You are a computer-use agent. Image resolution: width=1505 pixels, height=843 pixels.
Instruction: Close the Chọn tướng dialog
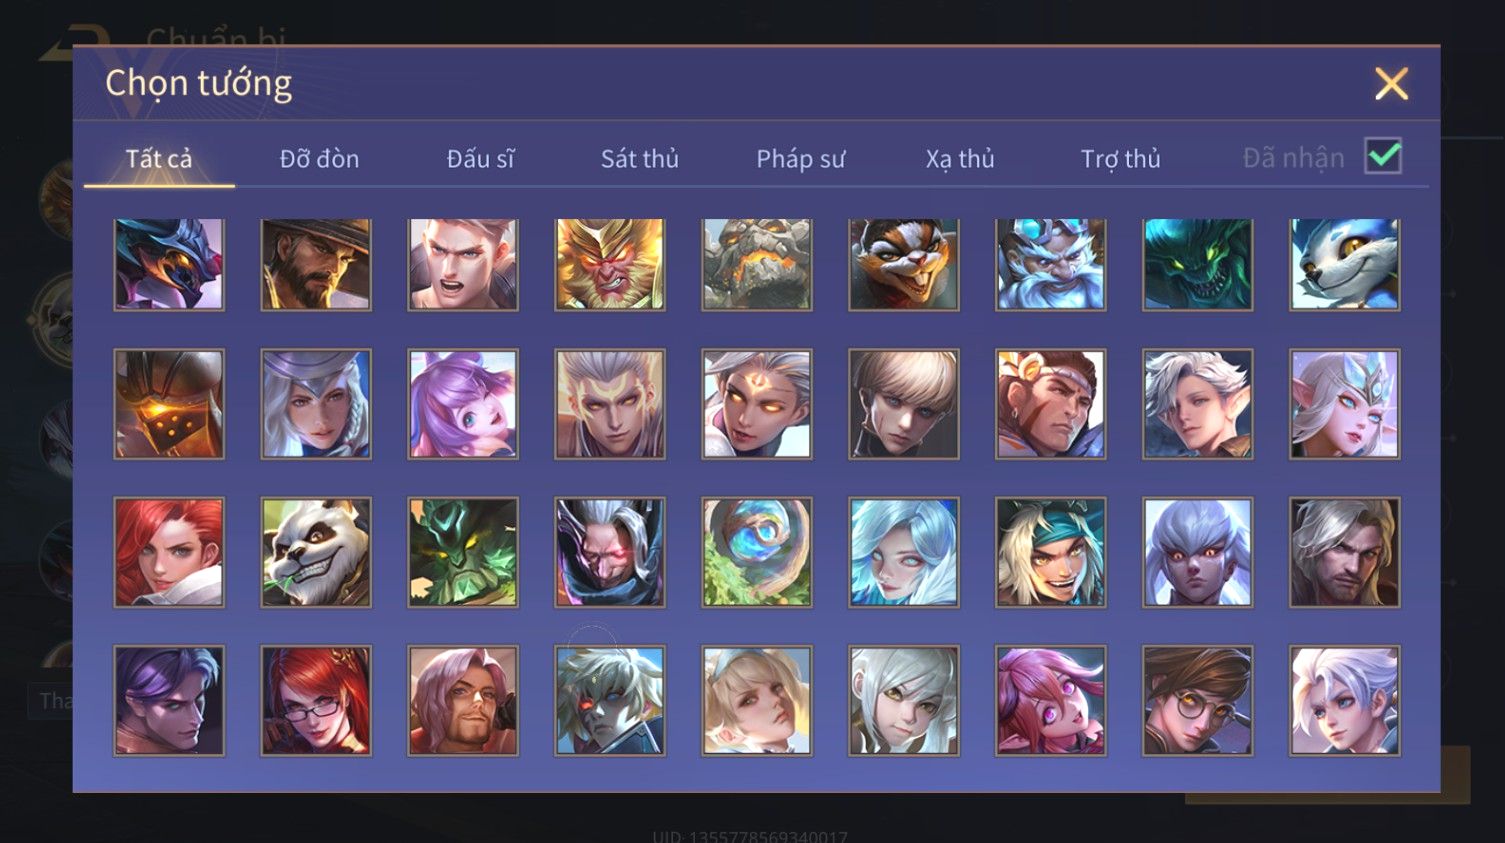click(x=1391, y=84)
